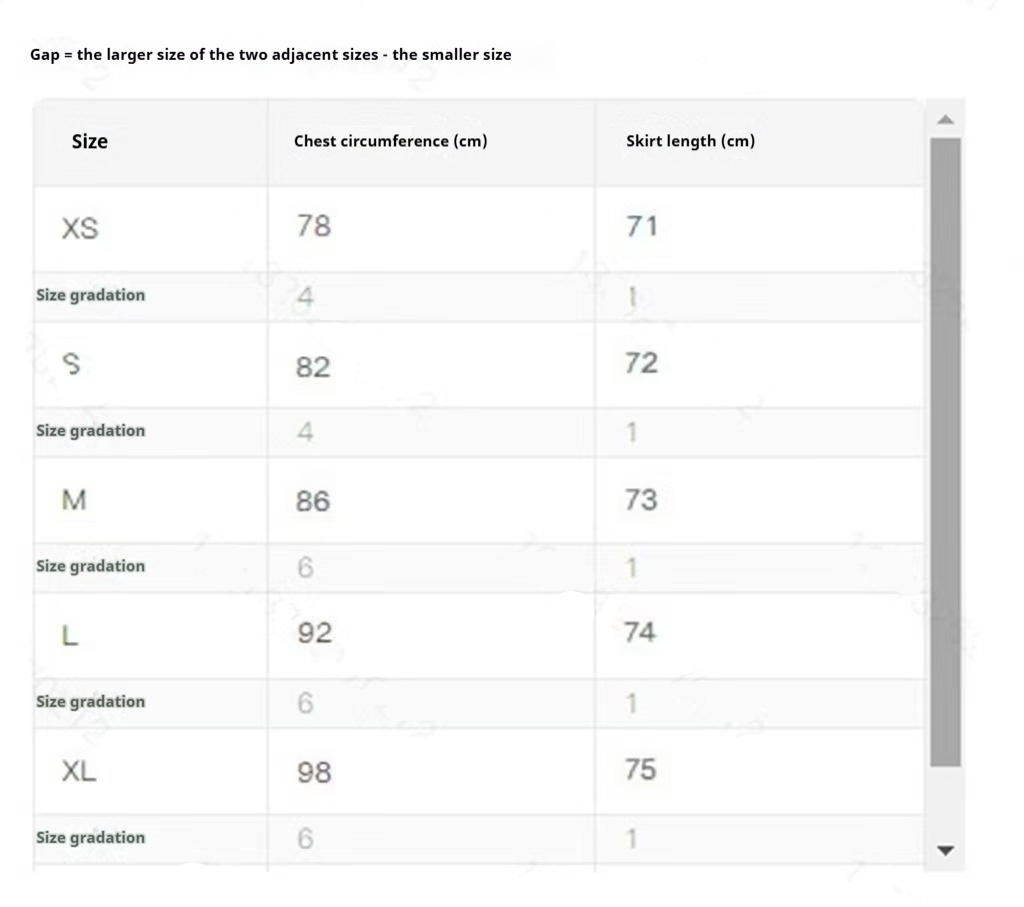Click the Gap definition text above table
Screen dimensions: 1024x907
tap(270, 55)
